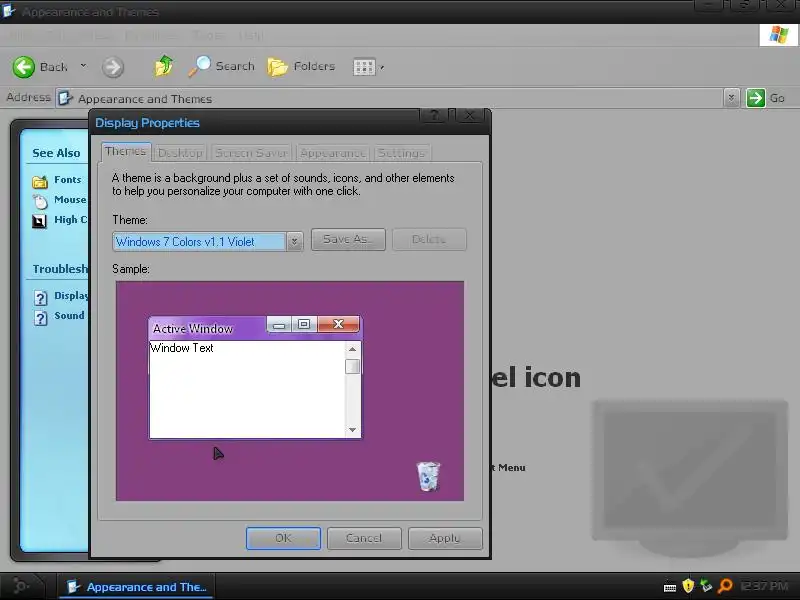Click the Display troubleshooter help icon
The width and height of the screenshot is (800, 600).
click(x=40, y=297)
